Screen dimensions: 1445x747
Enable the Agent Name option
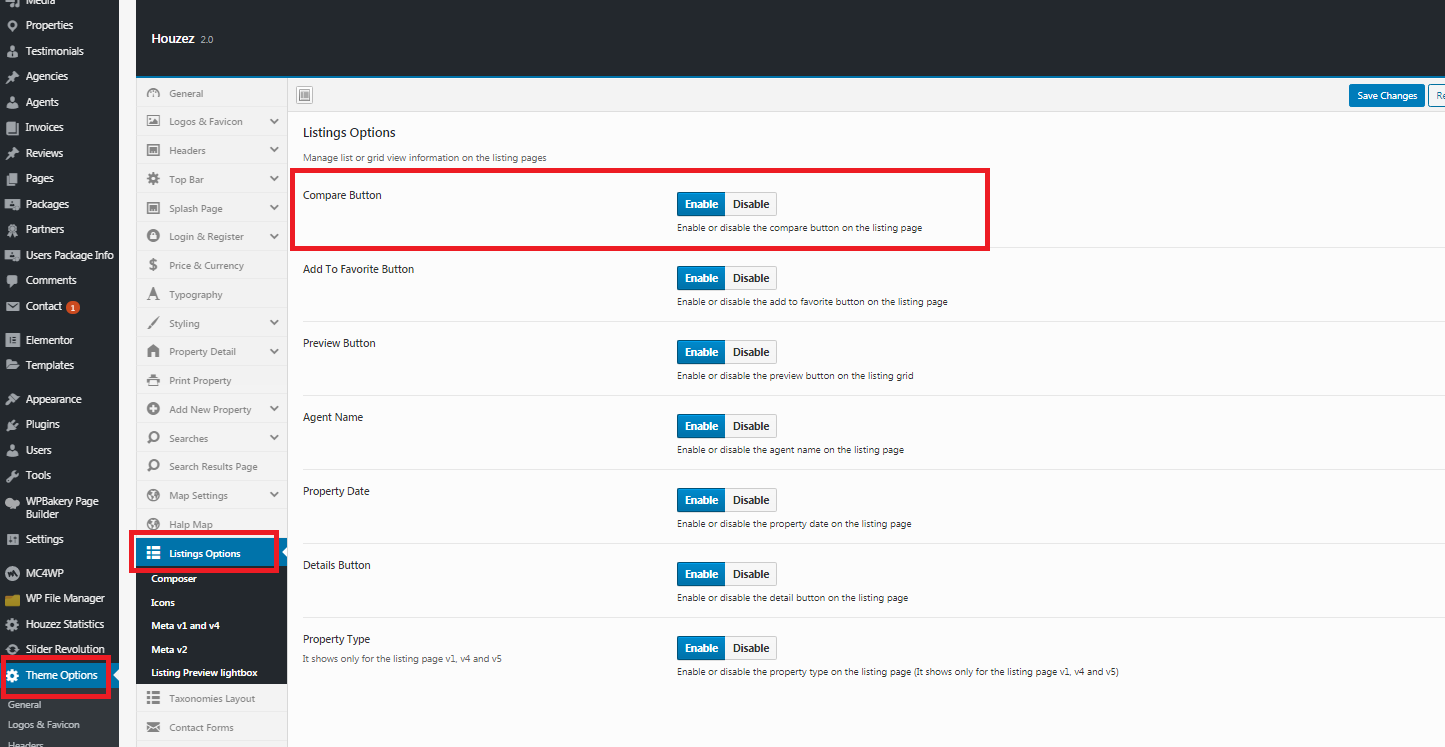[701, 426]
